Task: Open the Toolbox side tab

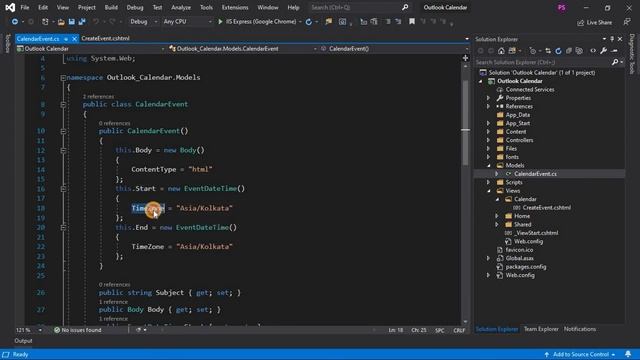Action: [x=7, y=43]
